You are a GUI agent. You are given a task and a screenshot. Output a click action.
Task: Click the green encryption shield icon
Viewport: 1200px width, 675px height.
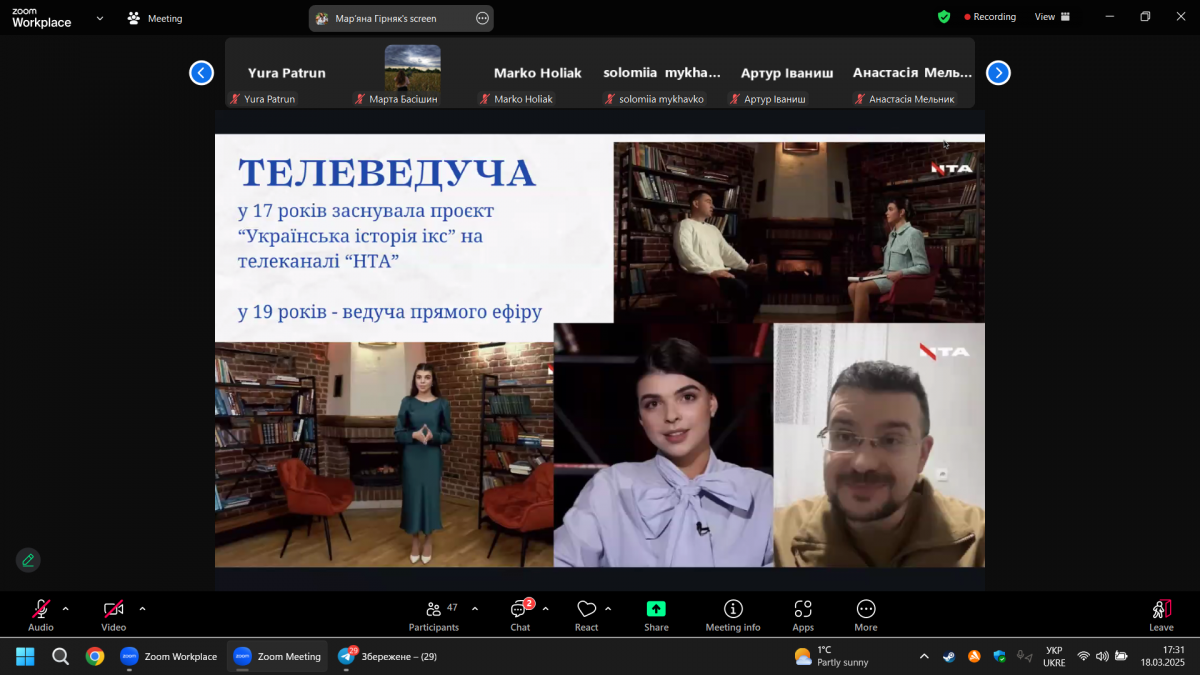[x=944, y=17]
